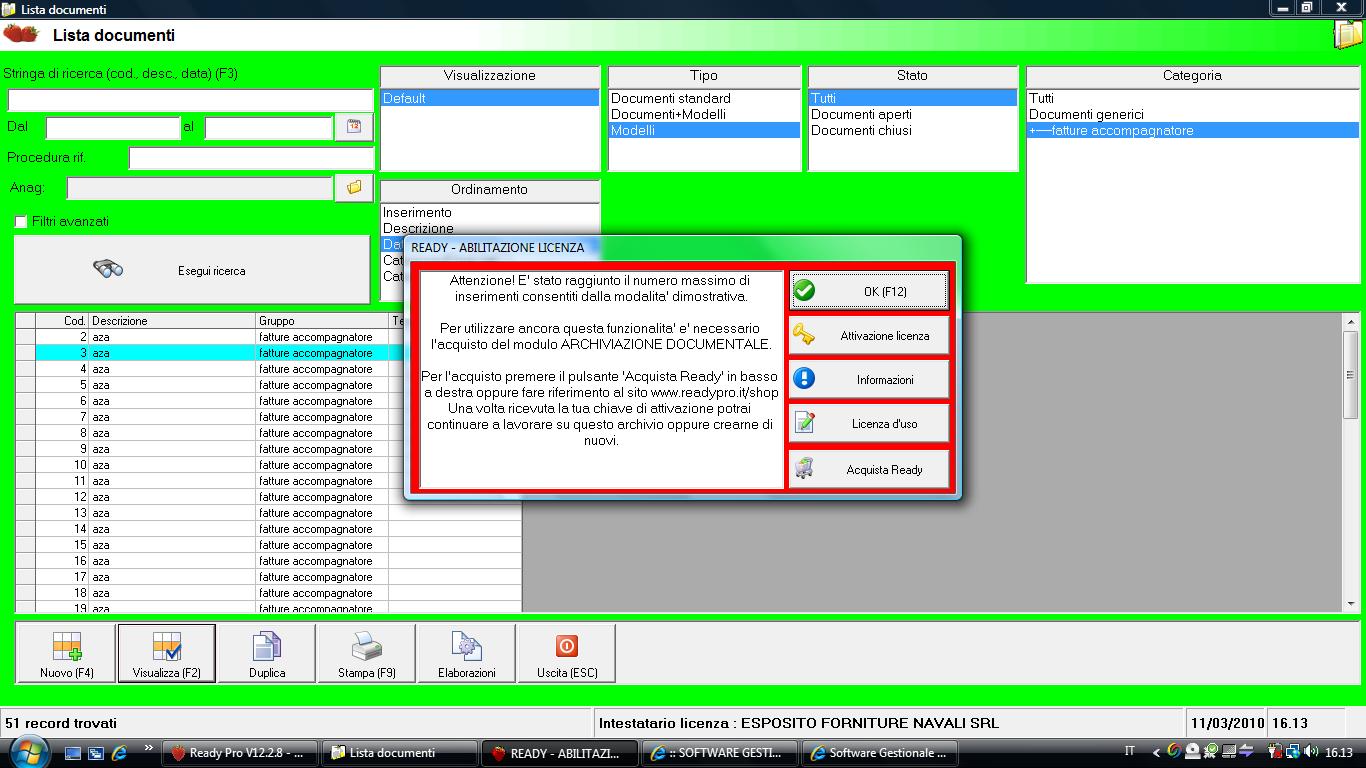Select table row with code 16
Image resolution: width=1366 pixels, height=768 pixels.
point(268,561)
